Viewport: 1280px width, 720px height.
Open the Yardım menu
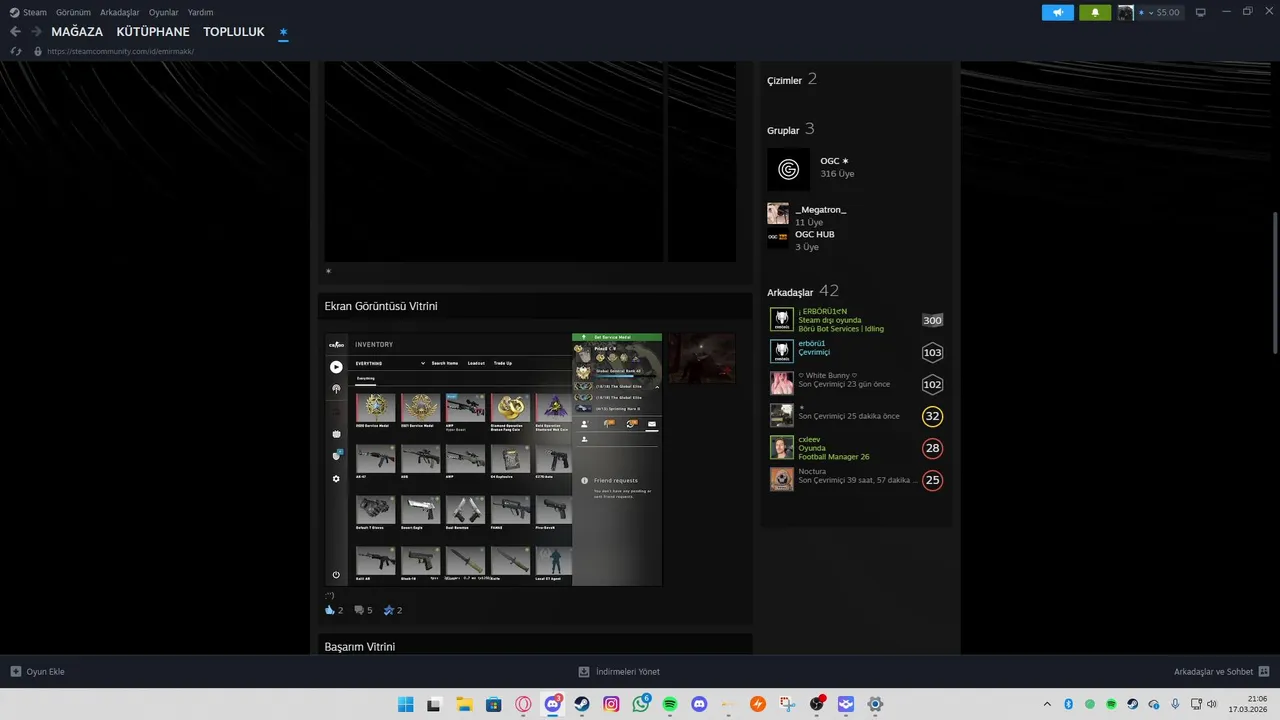coord(200,12)
